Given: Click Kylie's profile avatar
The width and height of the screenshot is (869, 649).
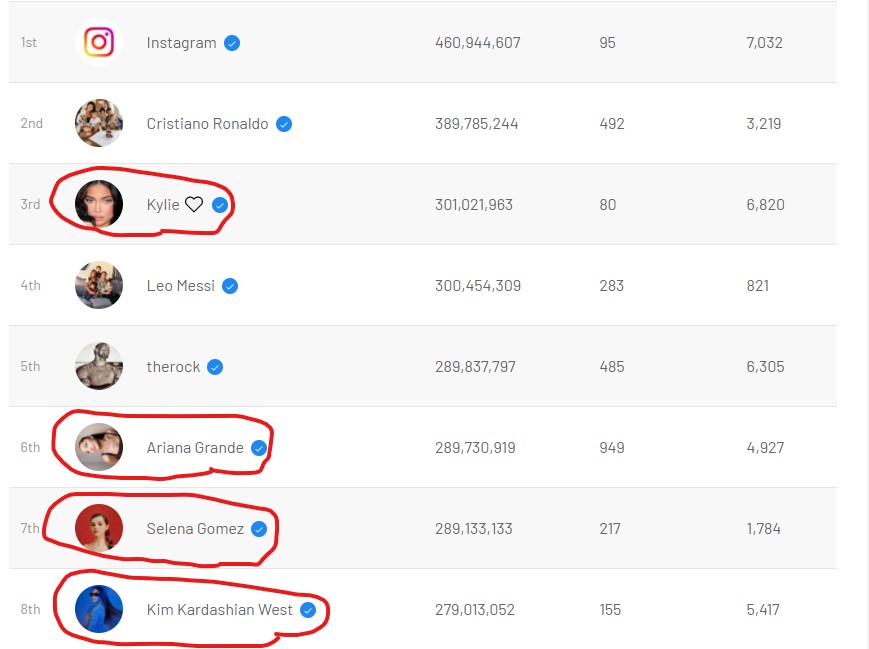Looking at the screenshot, I should pyautogui.click(x=99, y=204).
